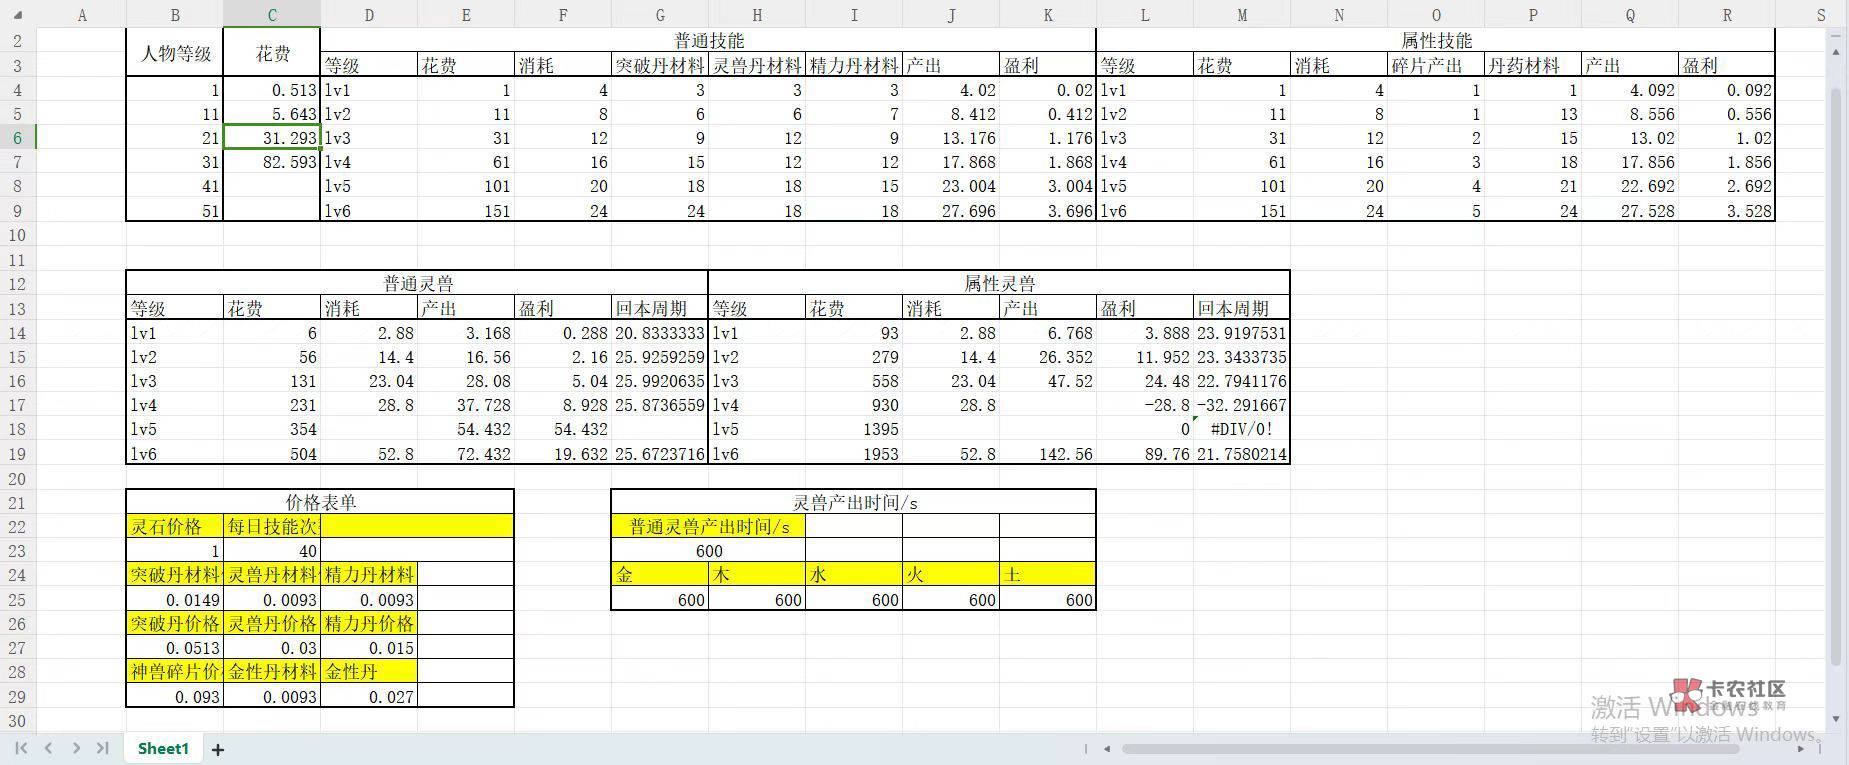The image size is (1849, 765).
Task: Select the yellow 土 cell
Action: pyautogui.click(x=1048, y=575)
